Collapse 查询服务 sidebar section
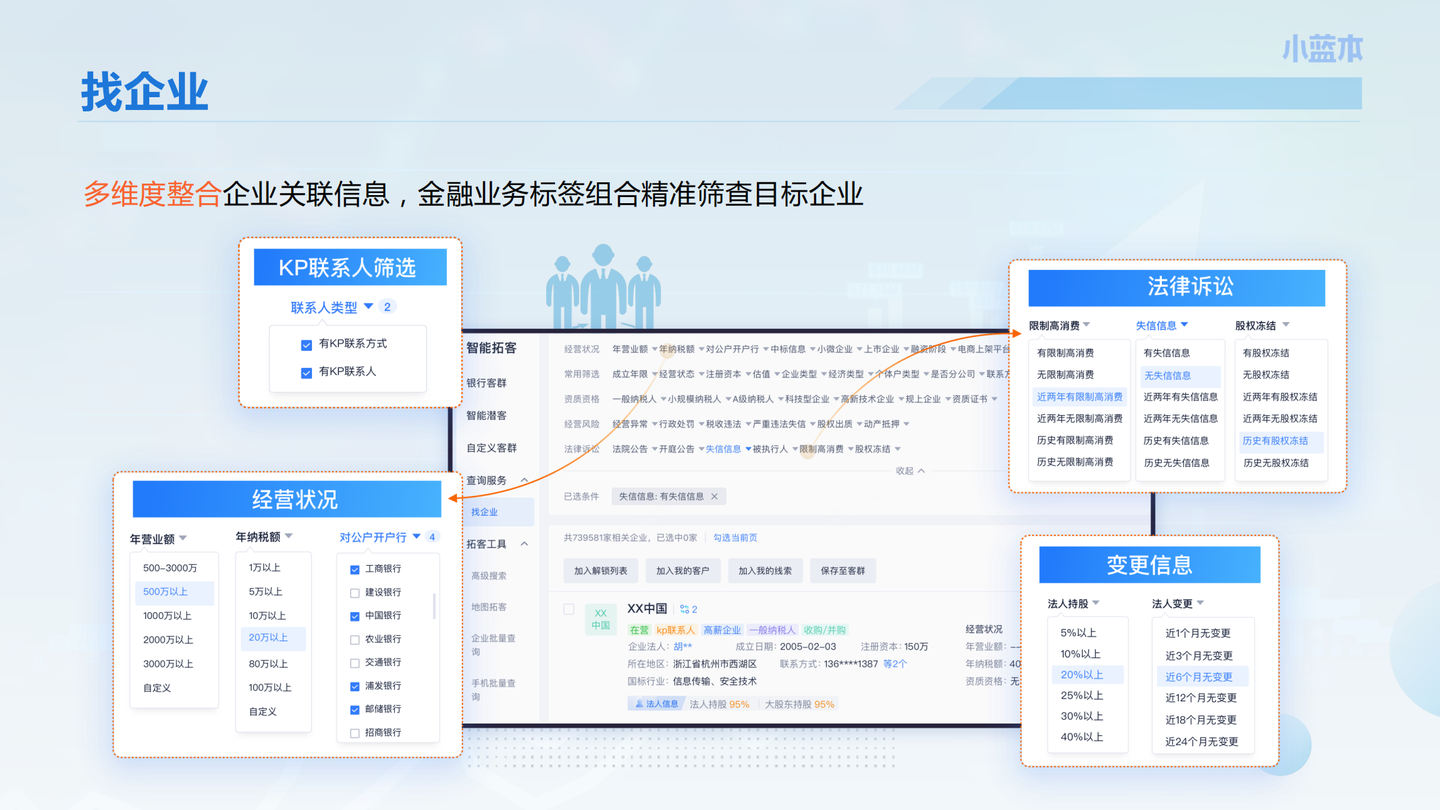 [524, 481]
